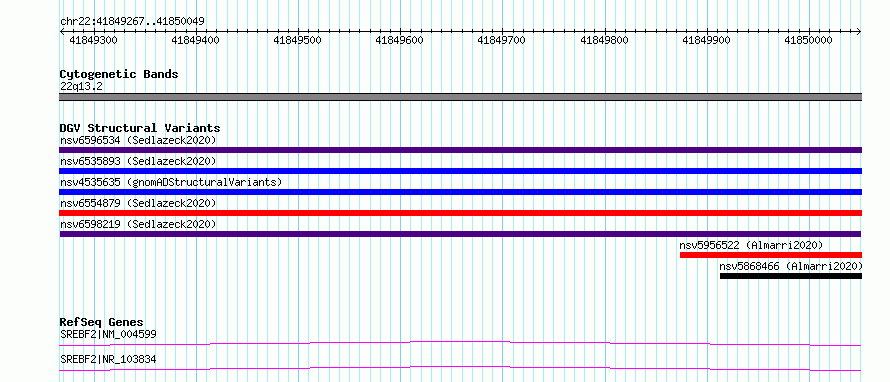This screenshot has height=382, width=890.
Task: Select the blue nsv4535635 variant bar
Action: [x=460, y=192]
